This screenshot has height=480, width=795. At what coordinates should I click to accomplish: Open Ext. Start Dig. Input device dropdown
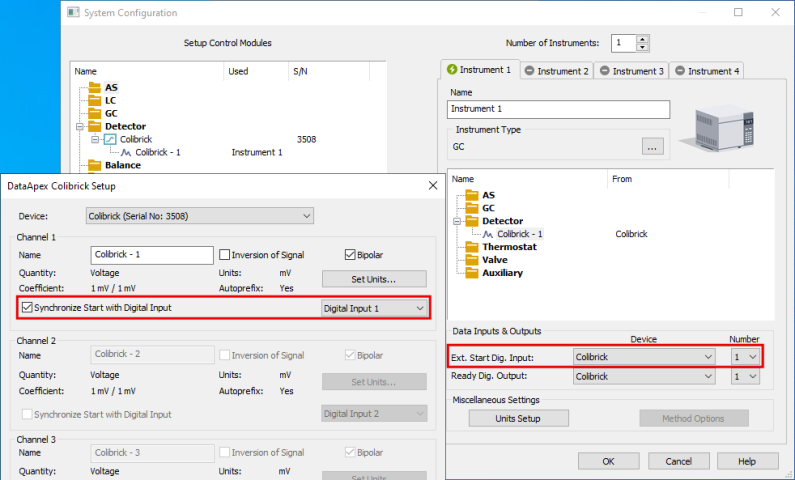[645, 356]
